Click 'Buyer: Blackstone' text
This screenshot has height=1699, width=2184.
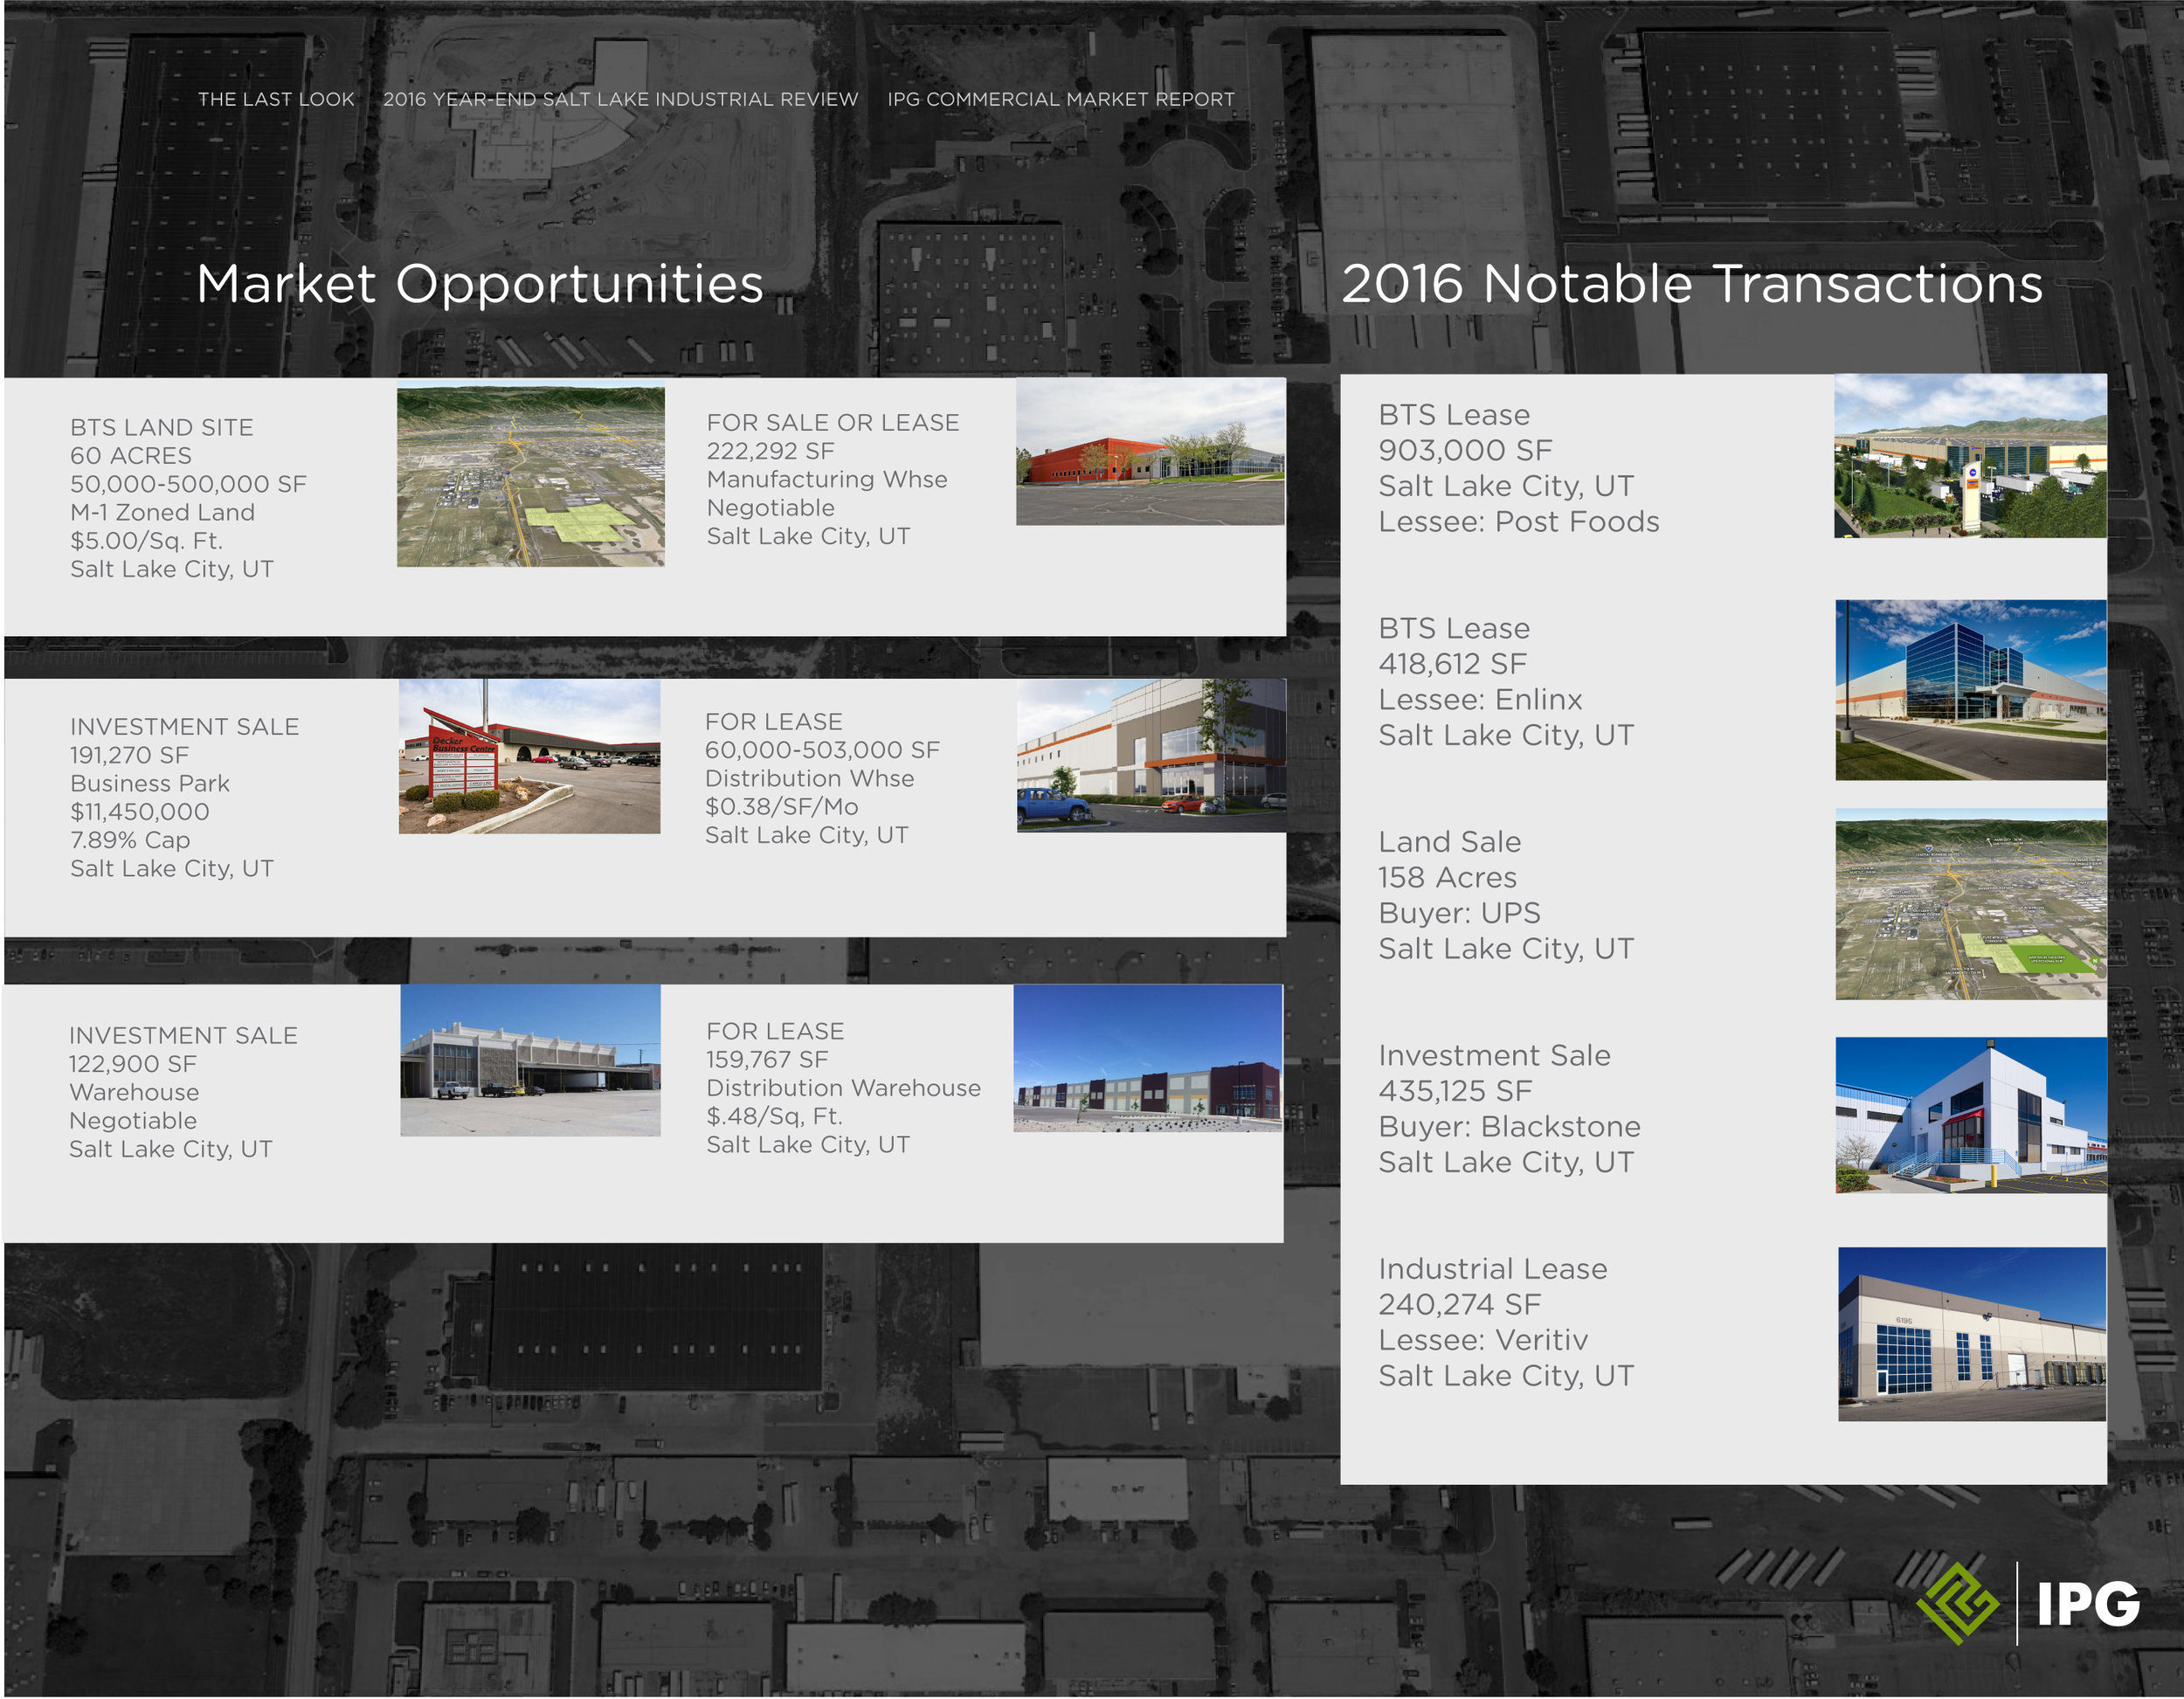(1509, 1126)
